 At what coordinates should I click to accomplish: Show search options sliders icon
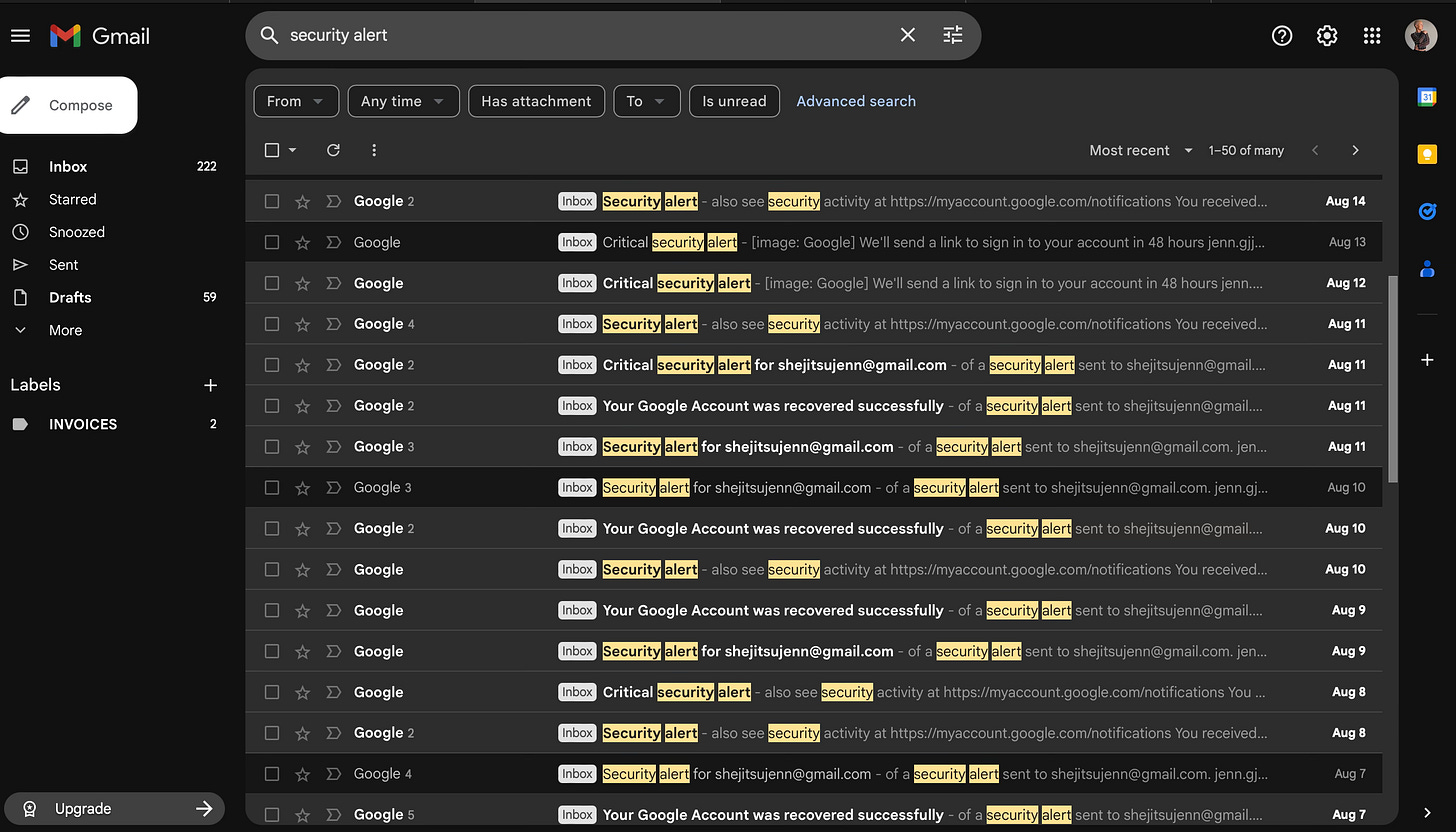coord(953,35)
